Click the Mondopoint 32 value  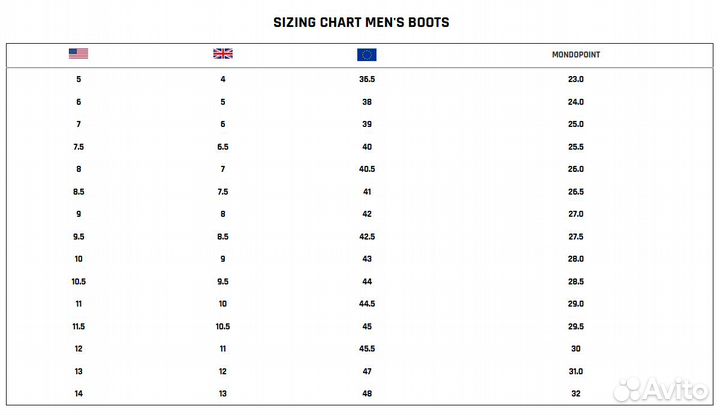pyautogui.click(x=576, y=394)
